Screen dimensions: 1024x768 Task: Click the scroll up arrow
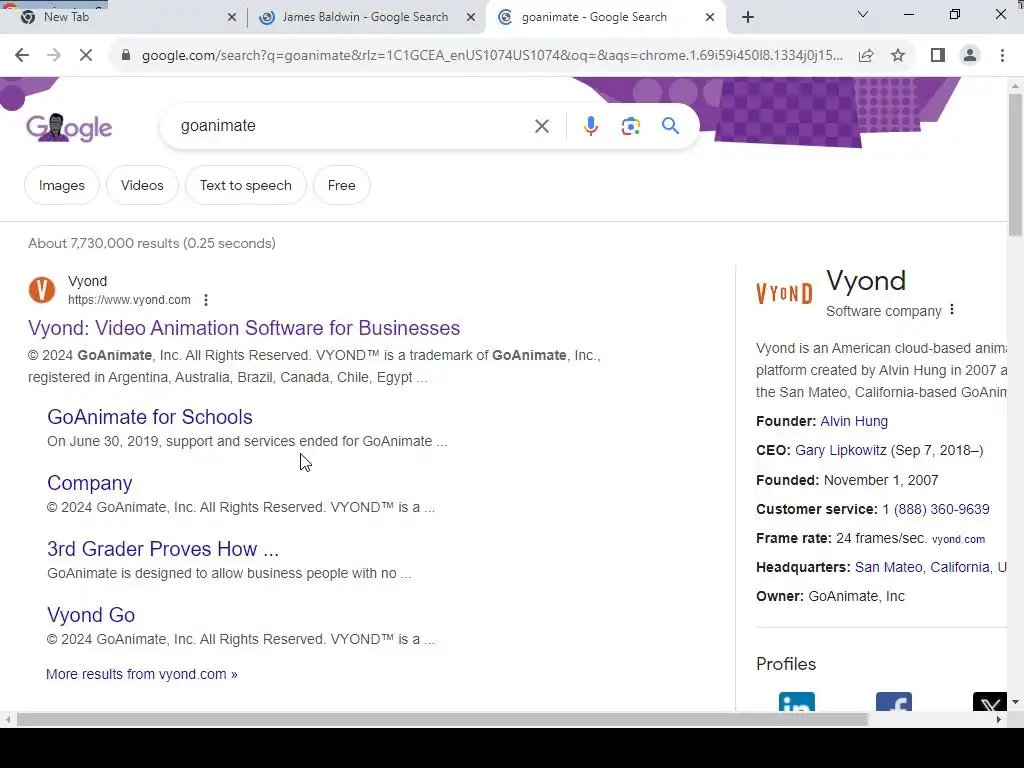tap(1015, 86)
